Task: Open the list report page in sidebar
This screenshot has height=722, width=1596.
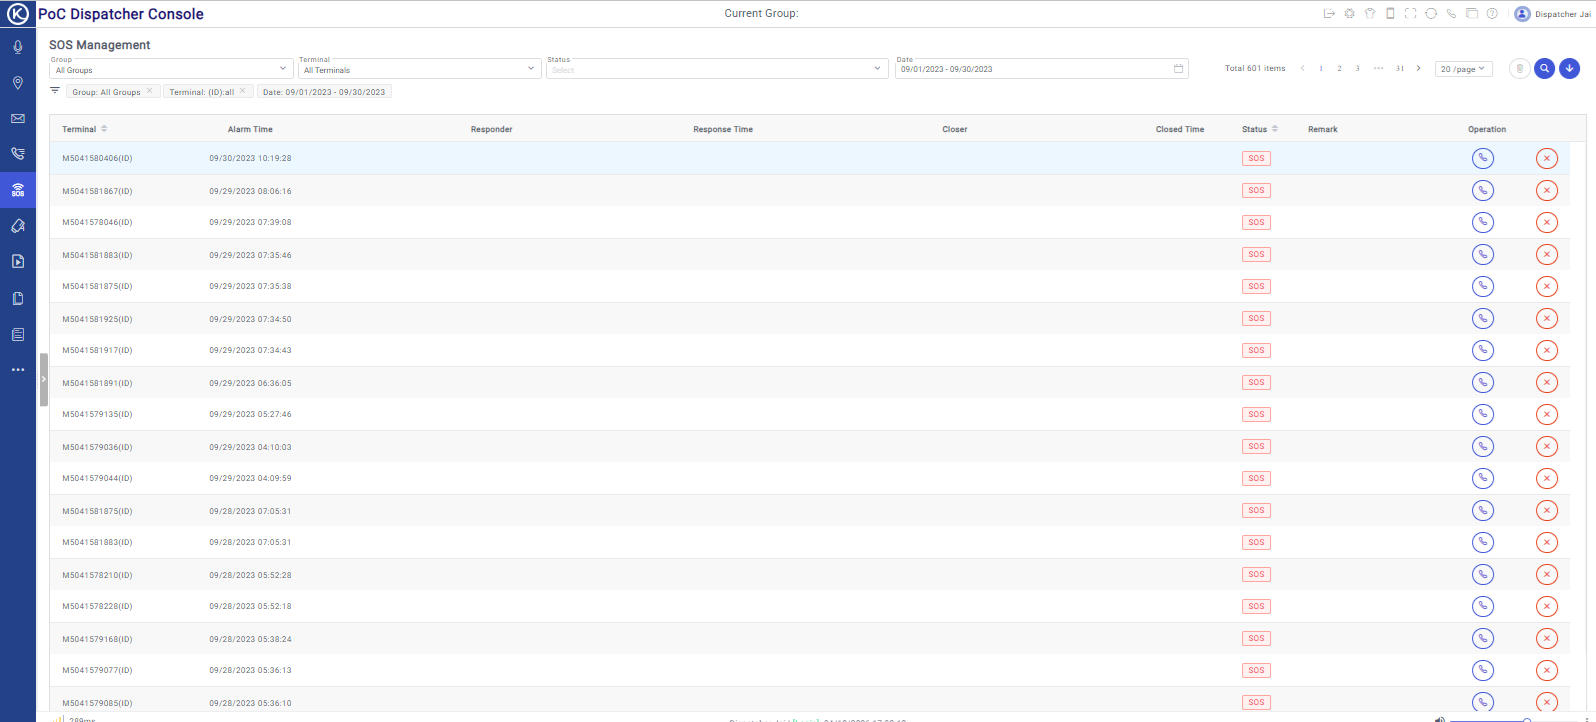Action: coord(18,334)
